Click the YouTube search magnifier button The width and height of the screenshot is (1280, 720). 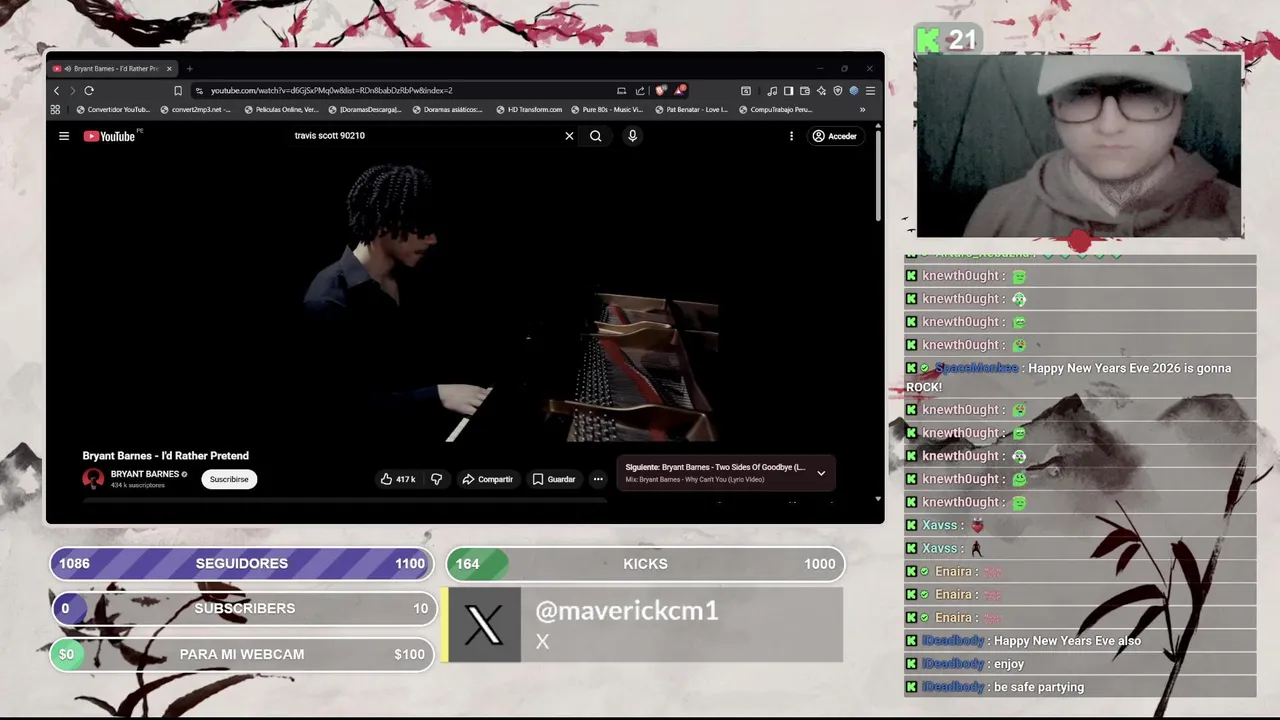(596, 136)
